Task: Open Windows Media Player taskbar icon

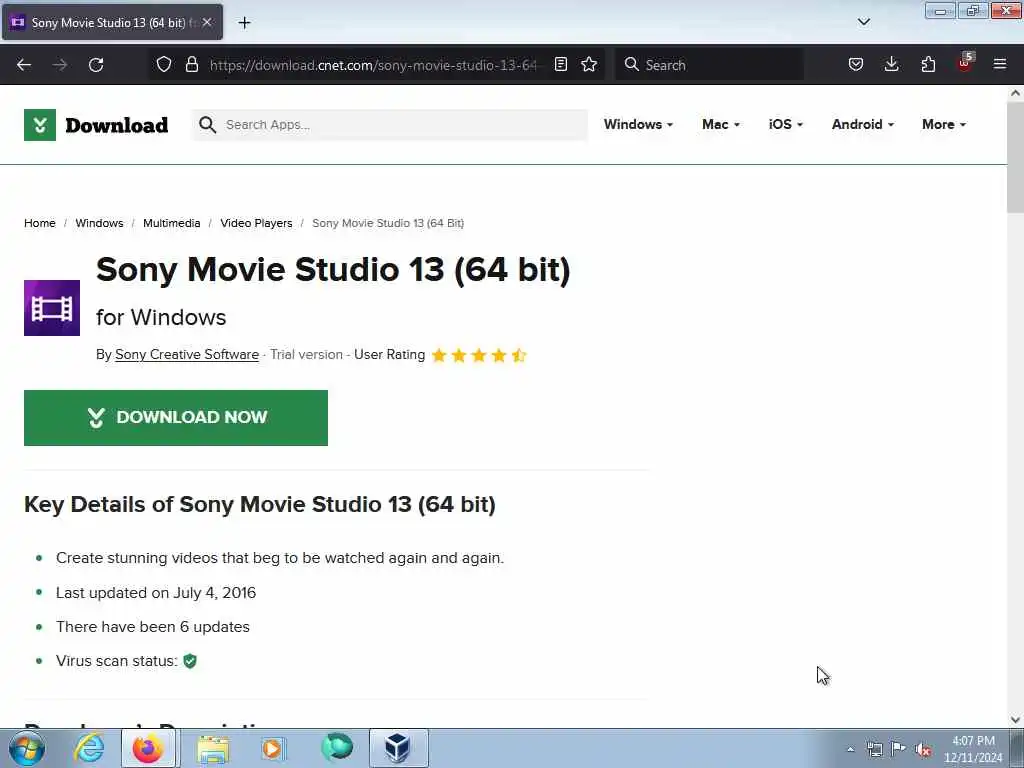Action: 272,749
